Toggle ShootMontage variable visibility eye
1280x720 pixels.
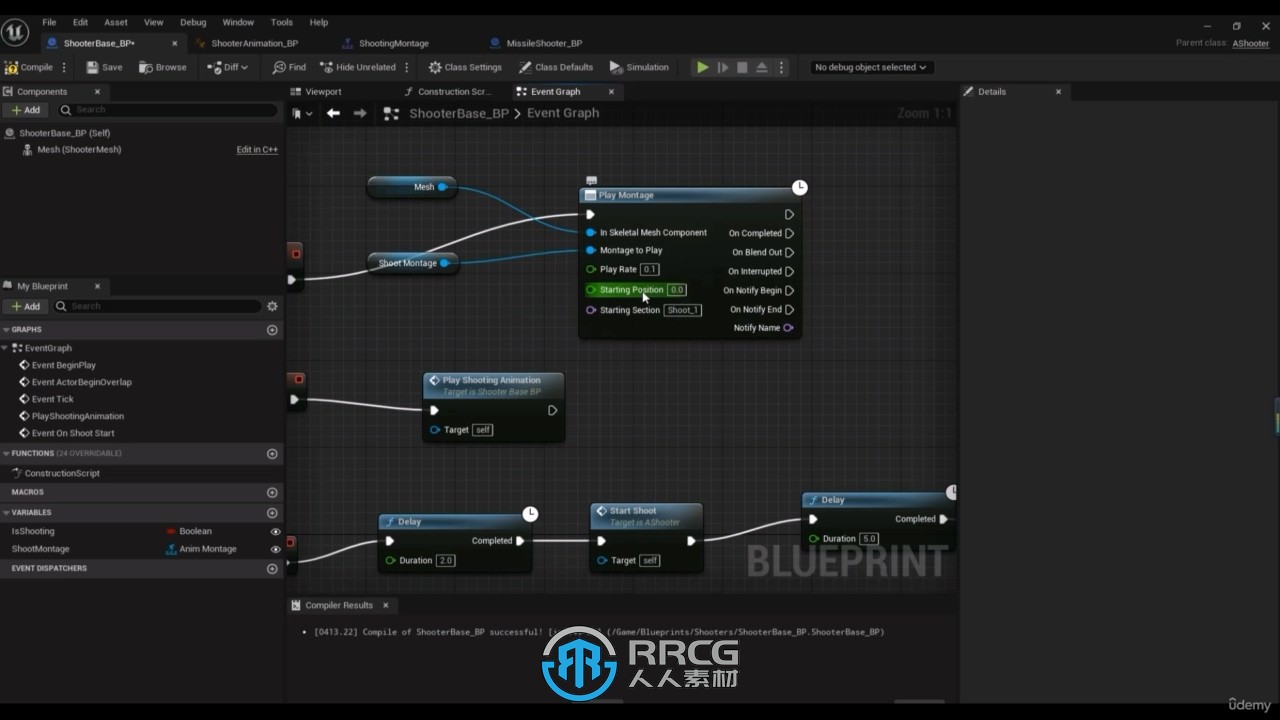pos(276,549)
